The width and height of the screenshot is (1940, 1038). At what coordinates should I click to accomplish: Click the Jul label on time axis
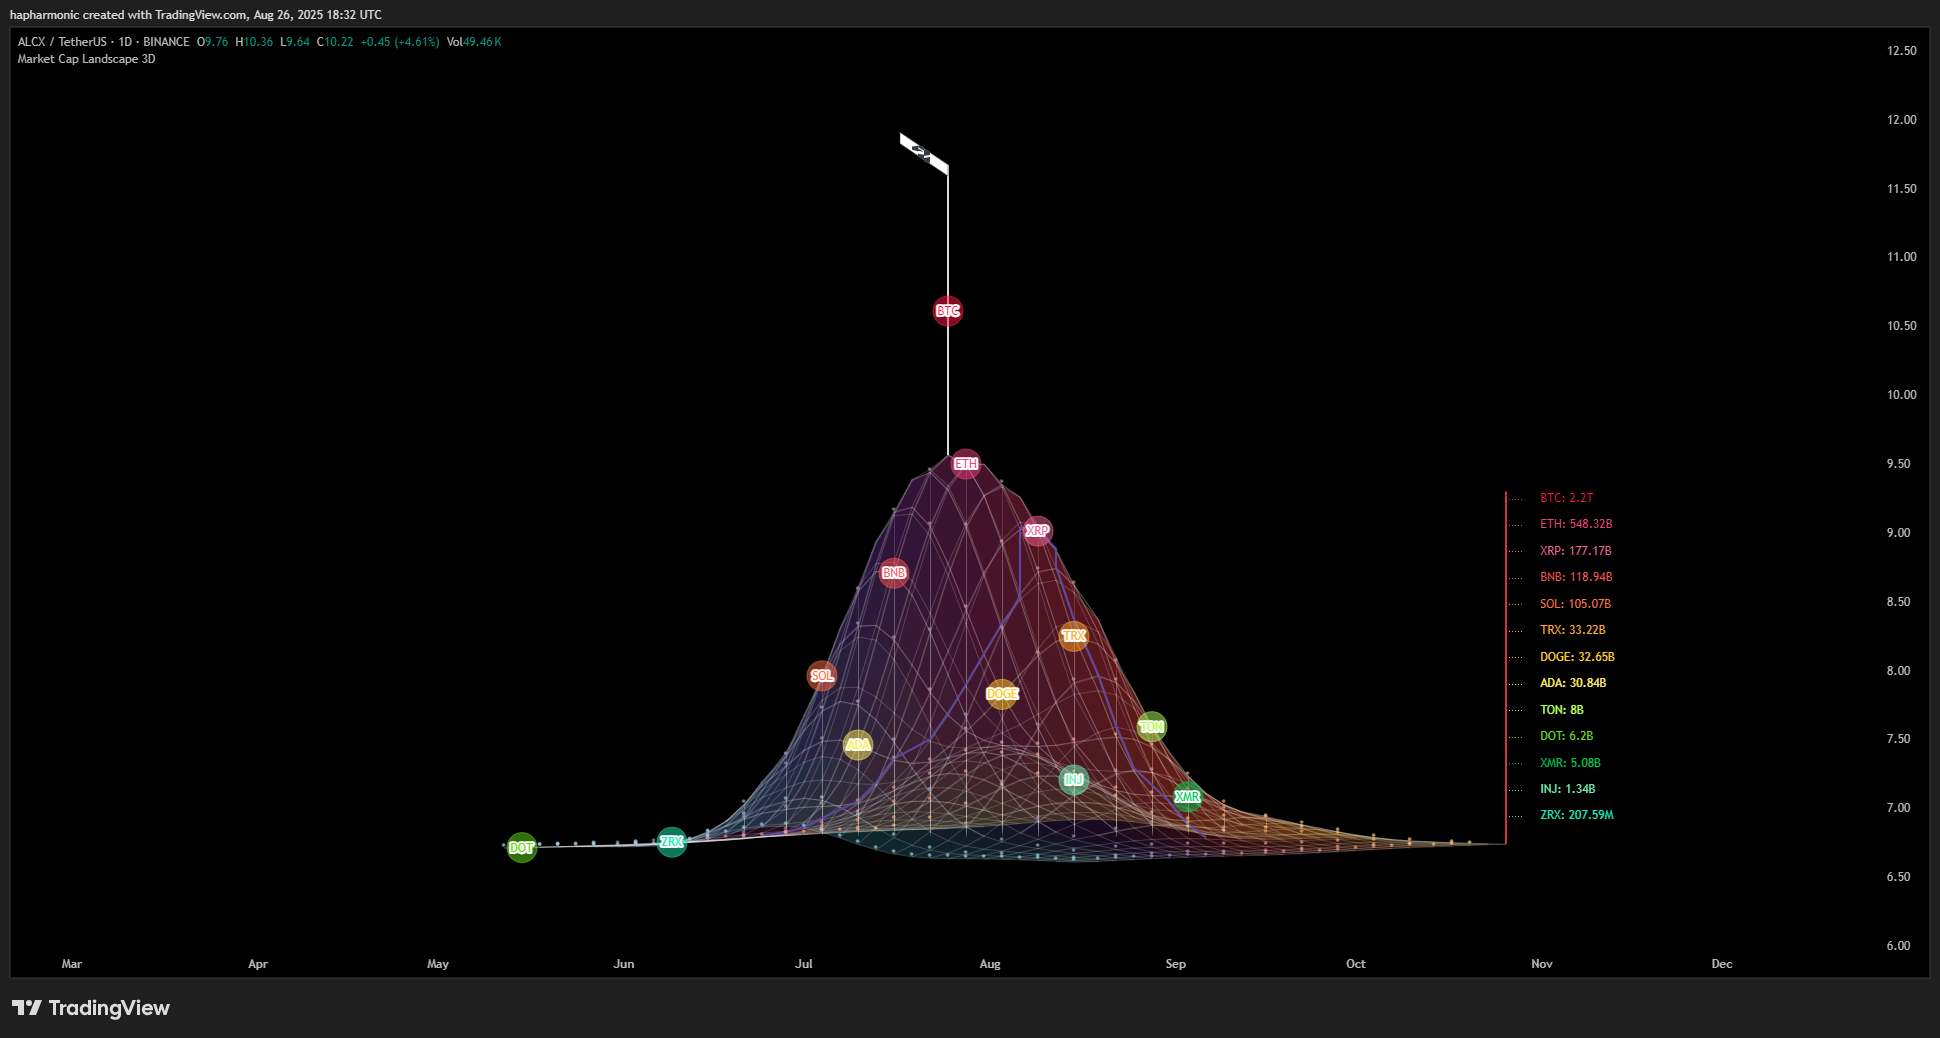tap(804, 964)
